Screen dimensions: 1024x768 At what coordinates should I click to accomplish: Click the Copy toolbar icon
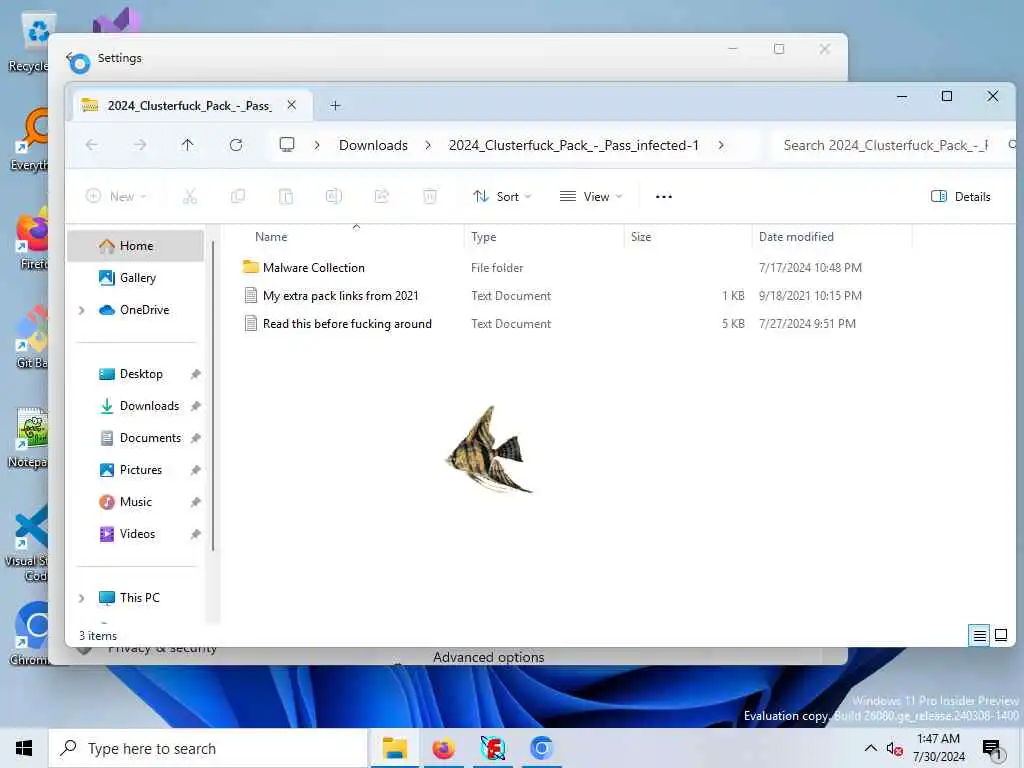(238, 197)
